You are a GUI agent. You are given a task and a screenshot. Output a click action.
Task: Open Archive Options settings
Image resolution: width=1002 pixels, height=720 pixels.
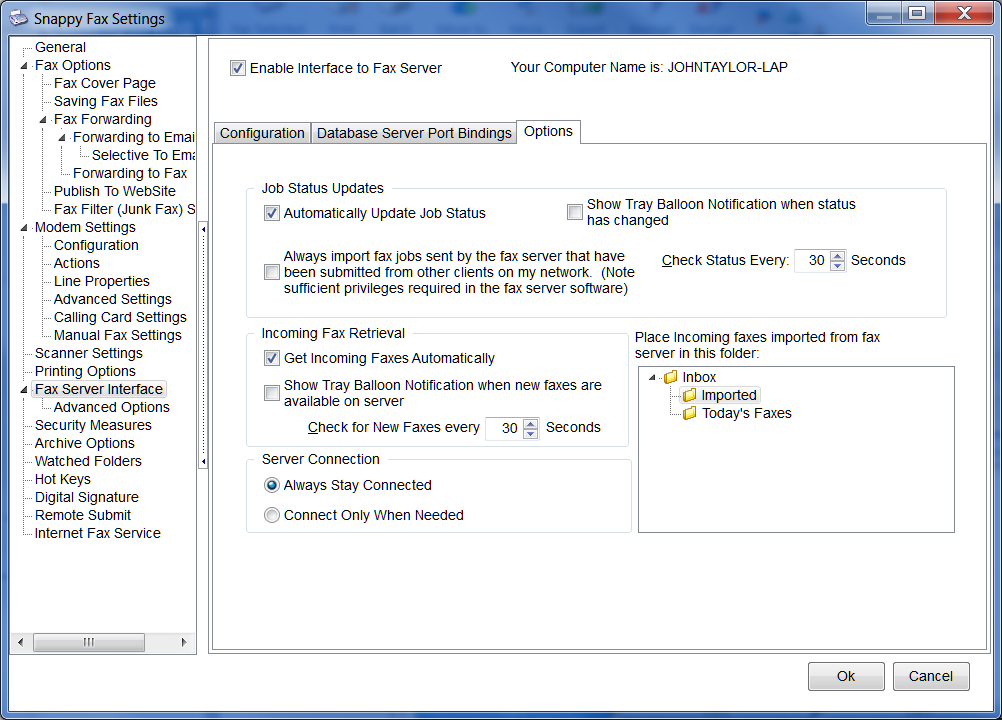pos(84,443)
